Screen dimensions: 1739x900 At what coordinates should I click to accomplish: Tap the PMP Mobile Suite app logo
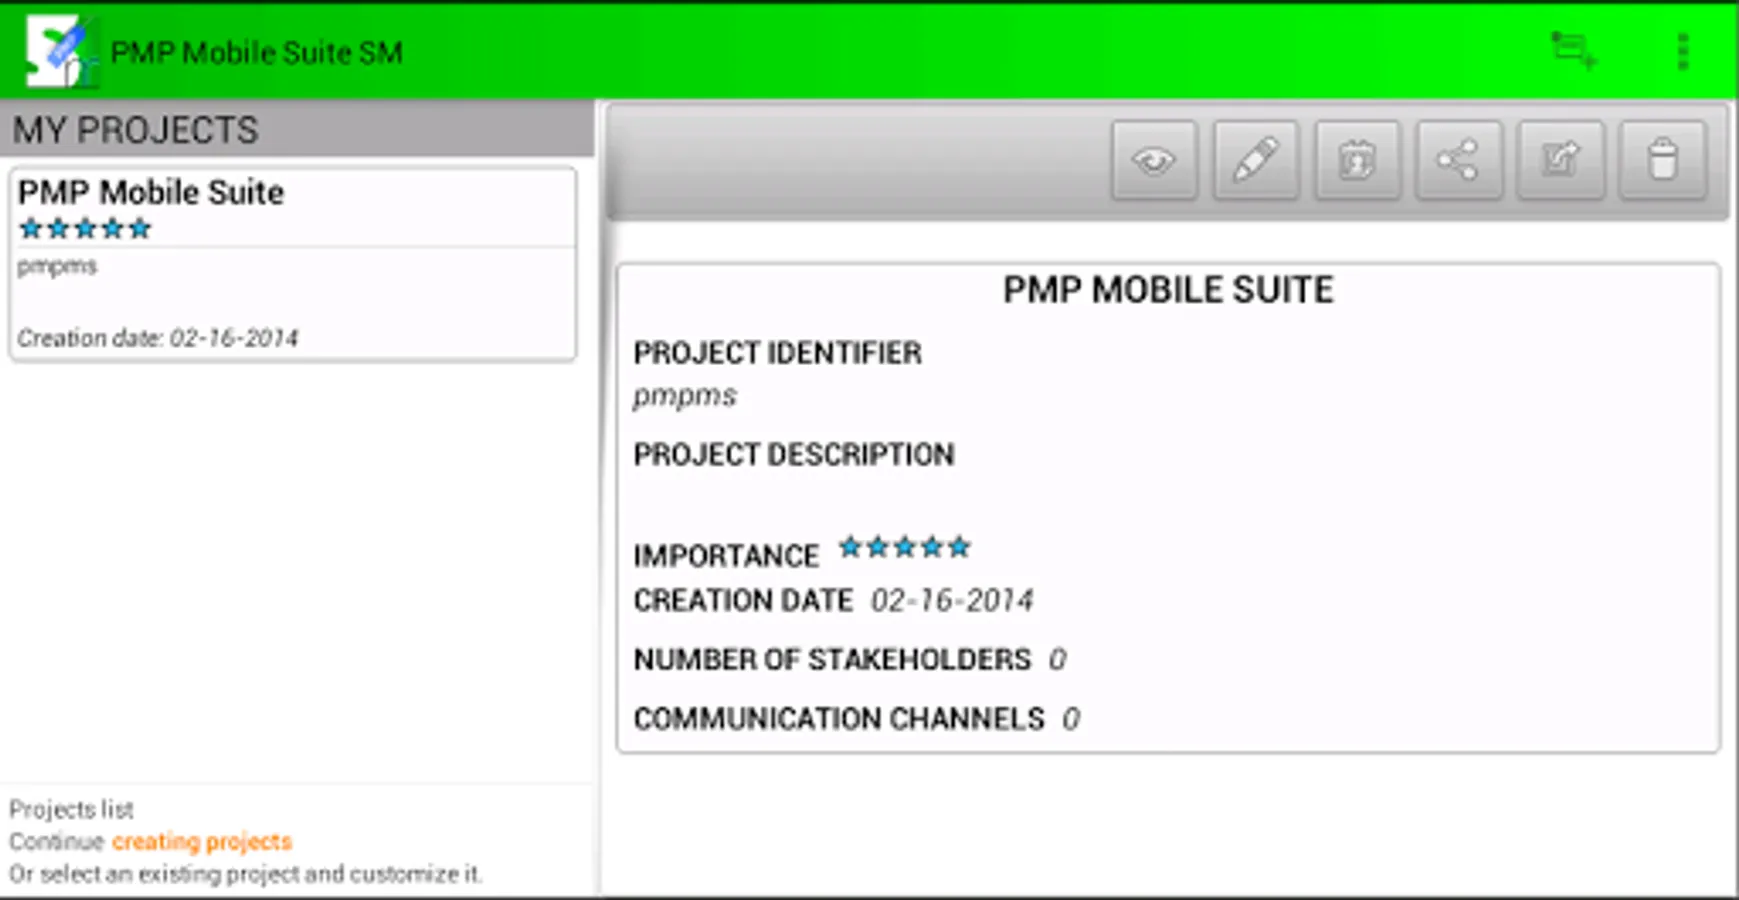[x=60, y=52]
